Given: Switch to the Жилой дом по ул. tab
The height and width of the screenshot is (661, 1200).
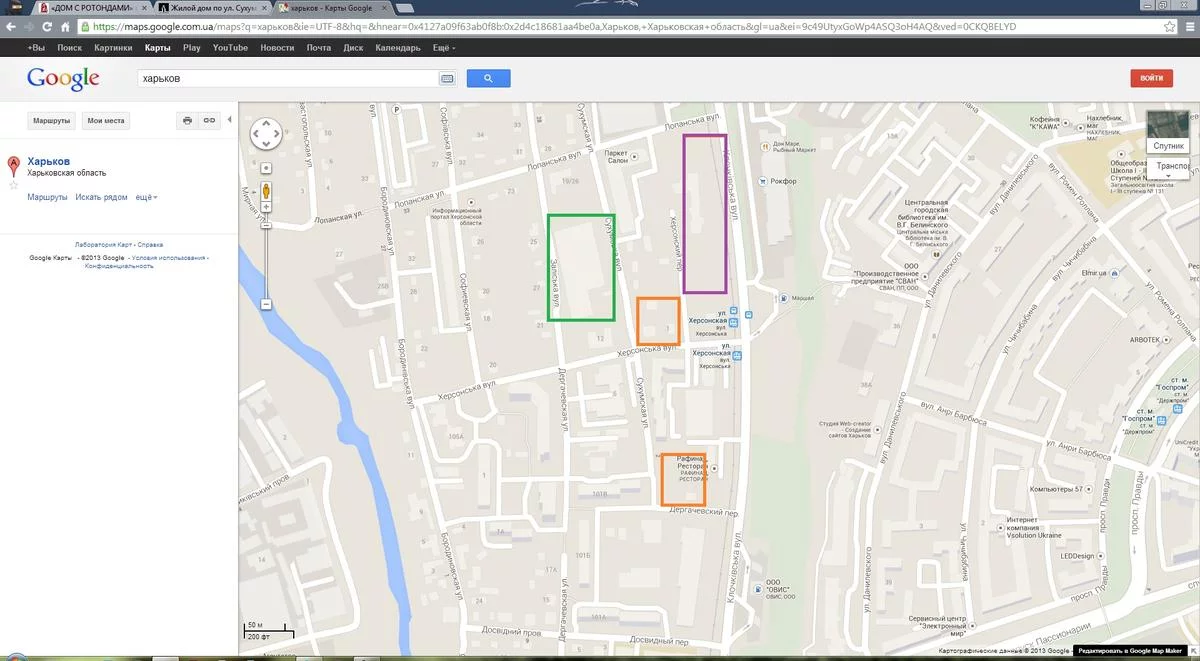Looking at the screenshot, I should (212, 7).
